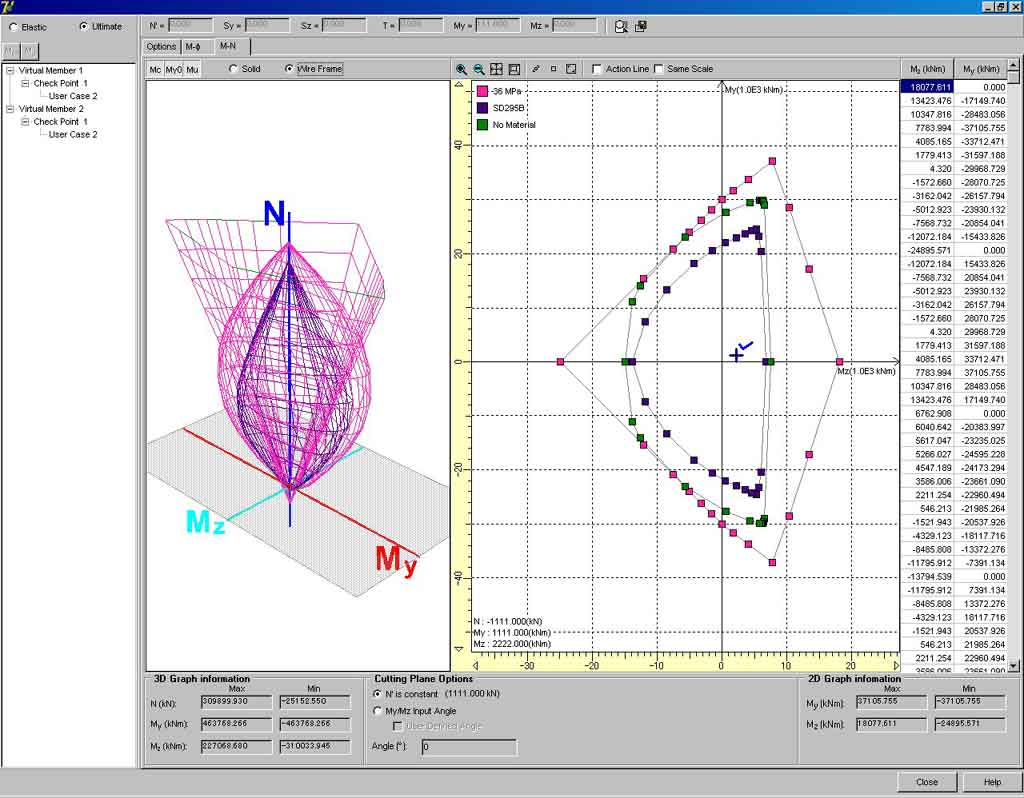Click the My (kNm) column header

pyautogui.click(x=981, y=69)
